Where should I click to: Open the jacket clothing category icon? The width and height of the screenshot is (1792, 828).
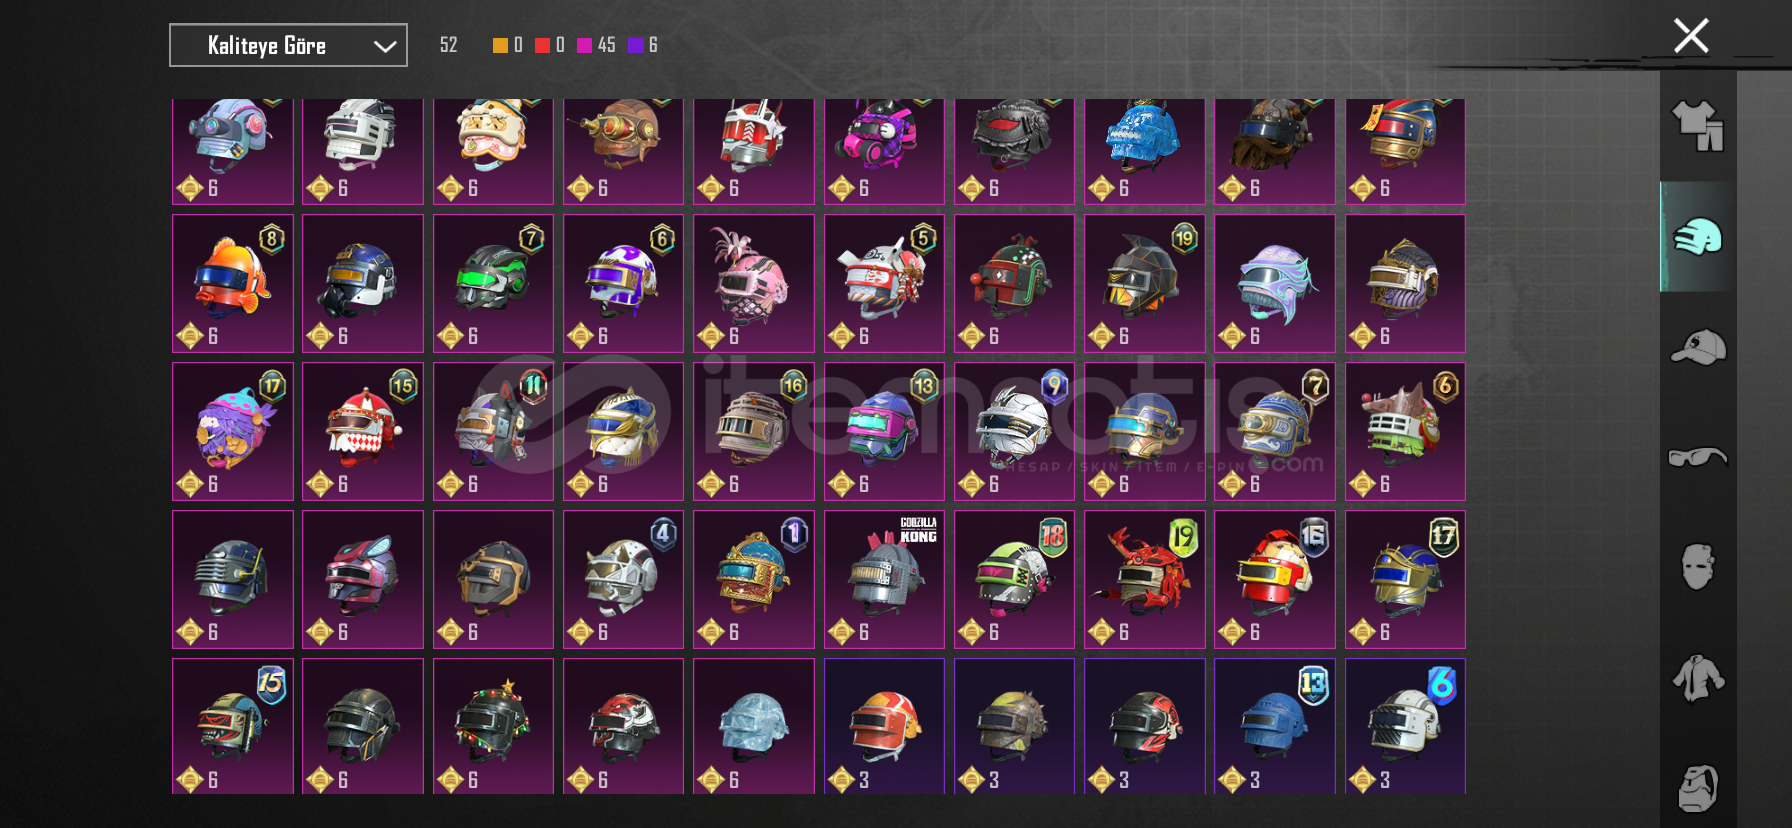click(1698, 678)
